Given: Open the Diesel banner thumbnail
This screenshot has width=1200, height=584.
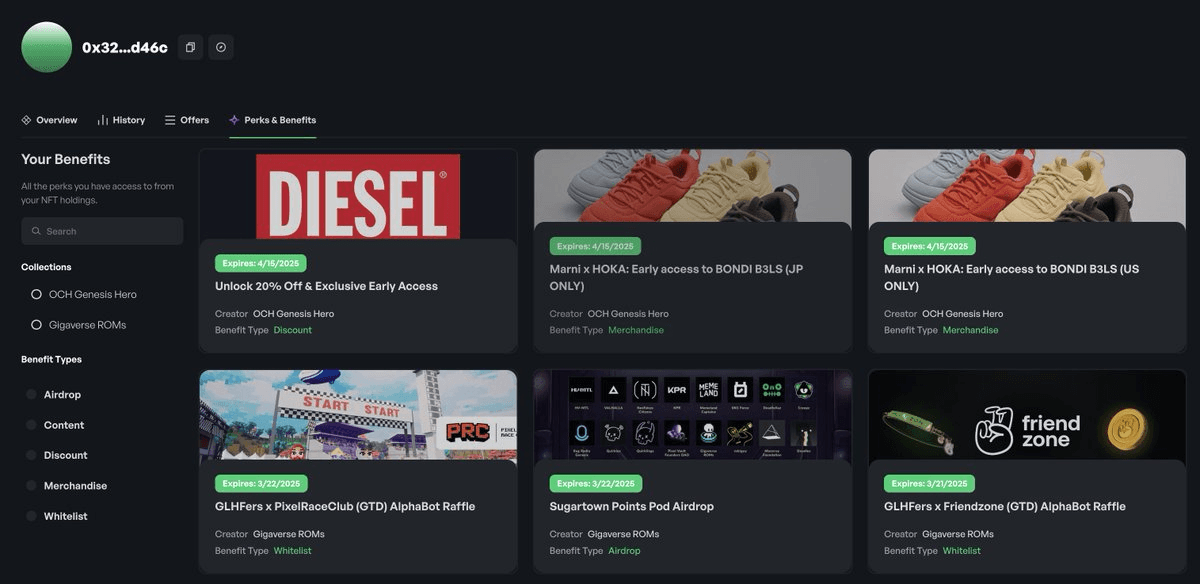Looking at the screenshot, I should coord(358,194).
